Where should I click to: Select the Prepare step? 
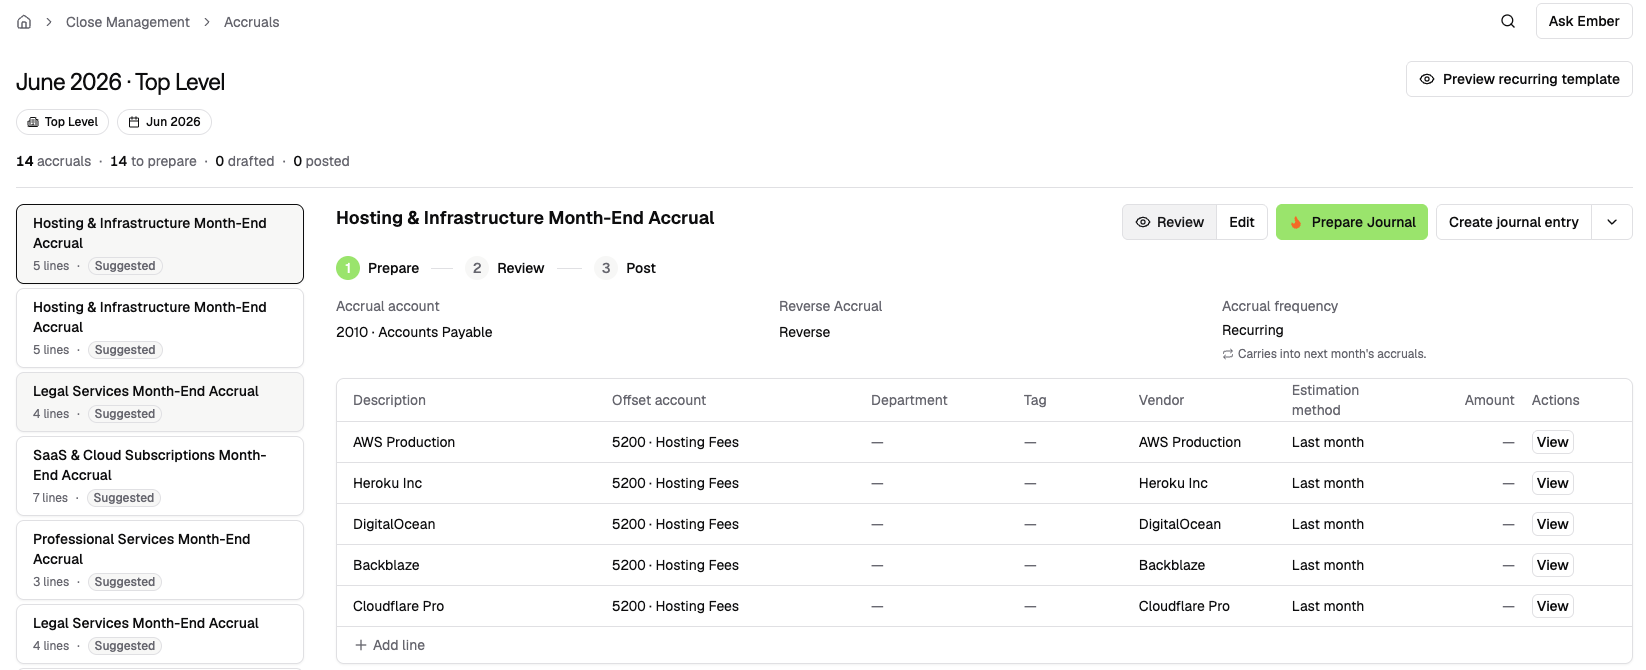(378, 268)
